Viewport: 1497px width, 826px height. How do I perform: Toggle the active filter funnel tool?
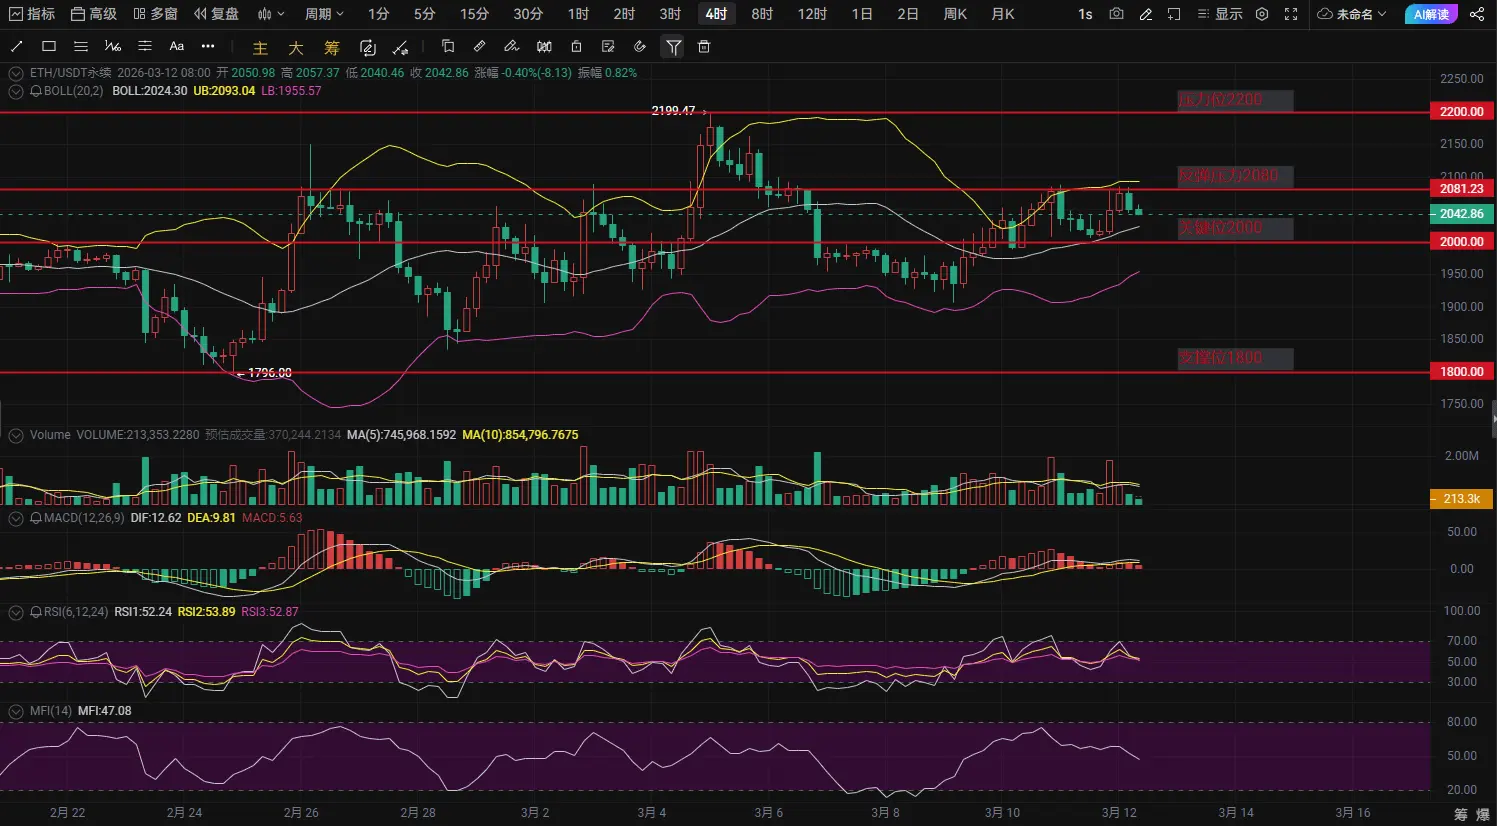pyautogui.click(x=673, y=47)
